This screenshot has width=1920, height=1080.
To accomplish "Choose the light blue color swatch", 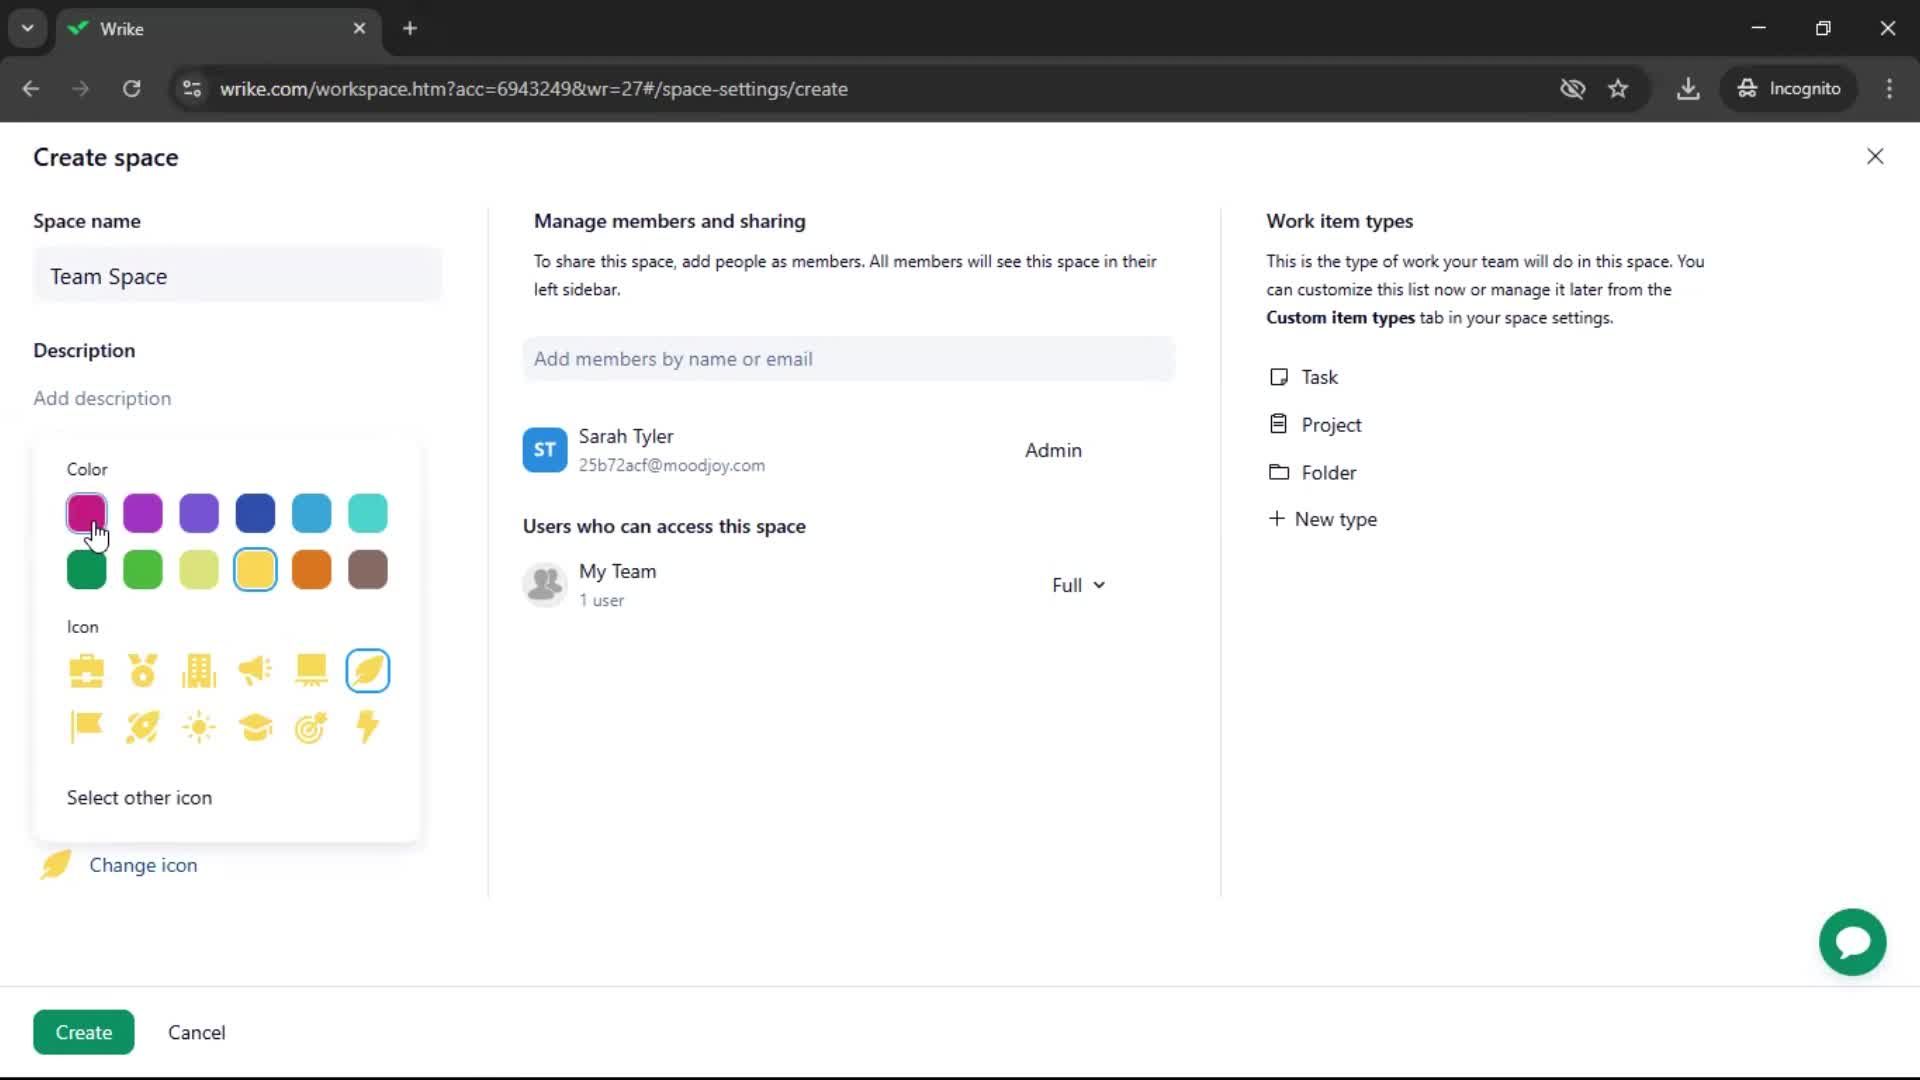I will pos(311,513).
